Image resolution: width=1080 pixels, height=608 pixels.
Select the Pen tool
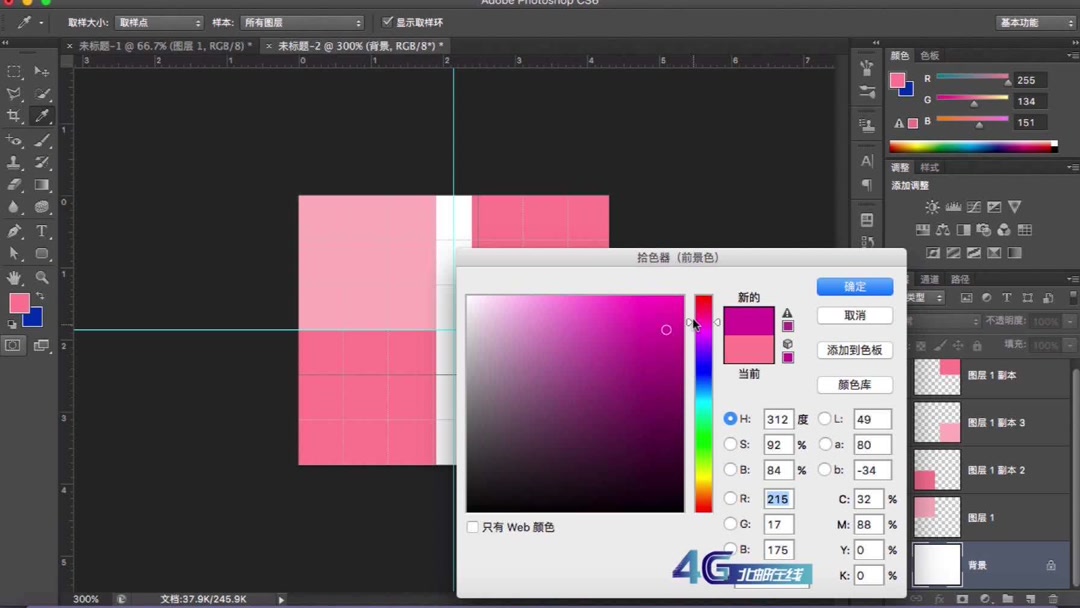pos(15,230)
